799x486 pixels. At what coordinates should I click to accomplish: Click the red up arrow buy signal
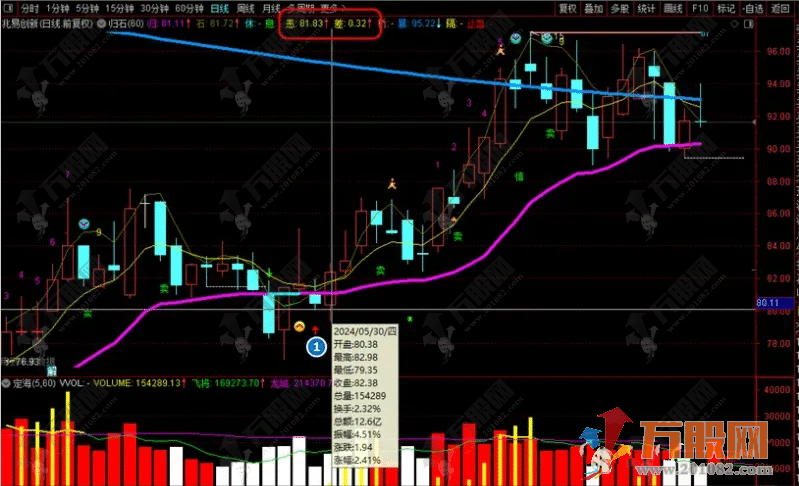click(x=315, y=330)
